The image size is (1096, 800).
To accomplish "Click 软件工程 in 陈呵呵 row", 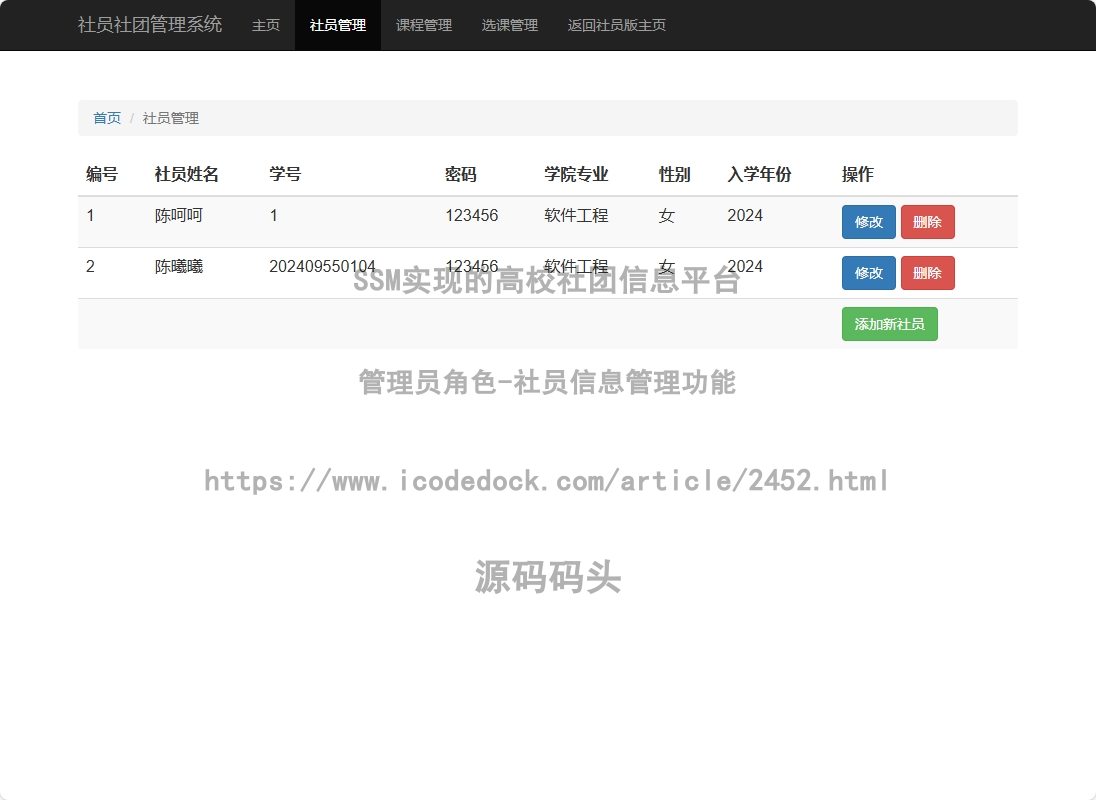I will click(x=576, y=215).
